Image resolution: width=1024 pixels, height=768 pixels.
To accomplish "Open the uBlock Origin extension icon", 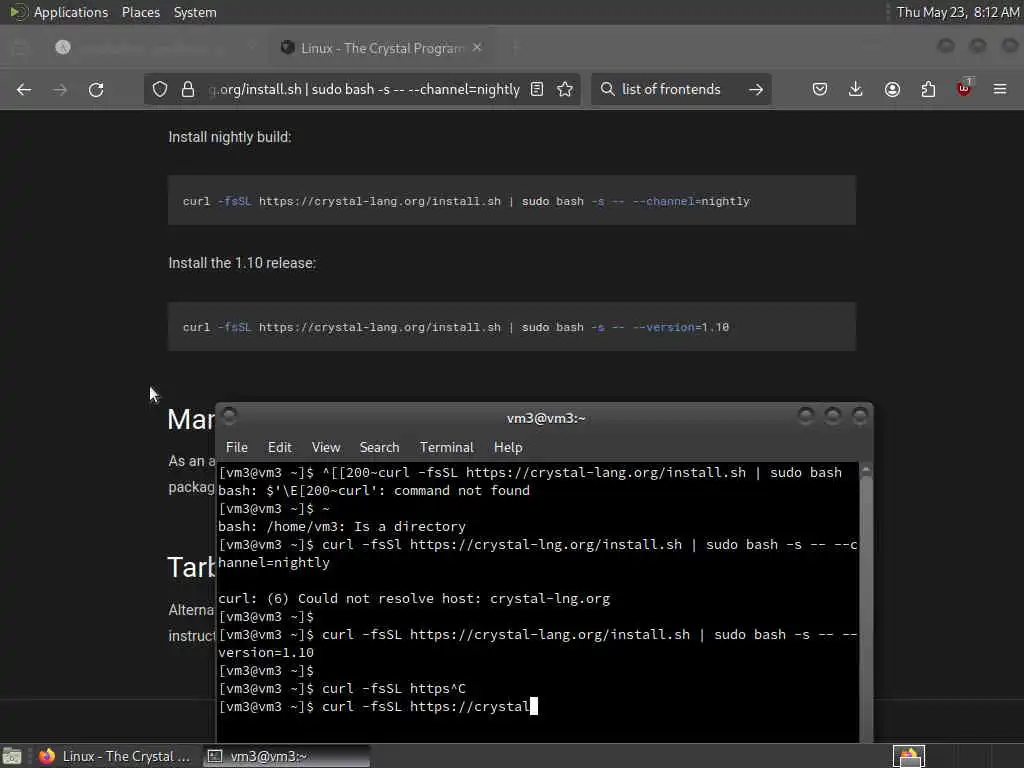I will [964, 88].
